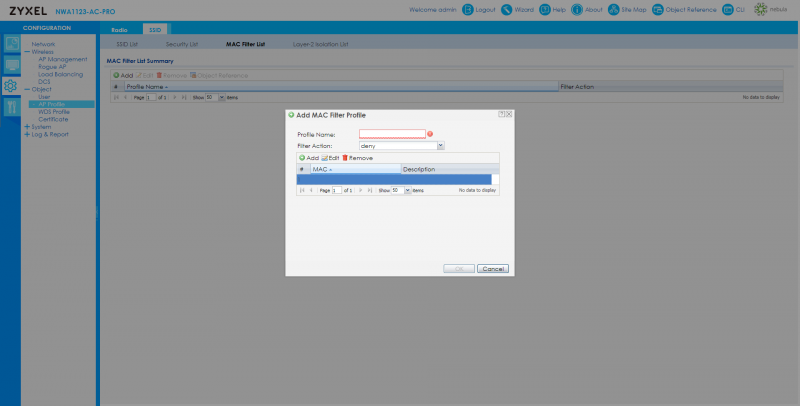Click the Logout icon in header
The height and width of the screenshot is (406, 800).
[468, 10]
